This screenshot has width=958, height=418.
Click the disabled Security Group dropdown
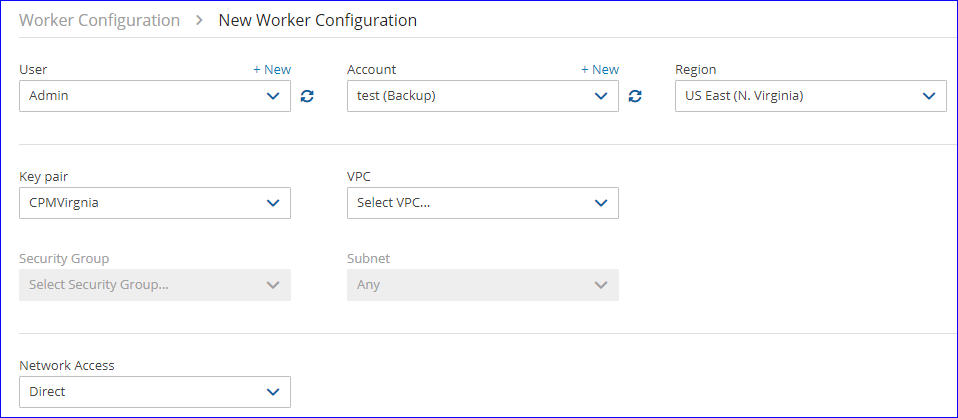pos(154,285)
